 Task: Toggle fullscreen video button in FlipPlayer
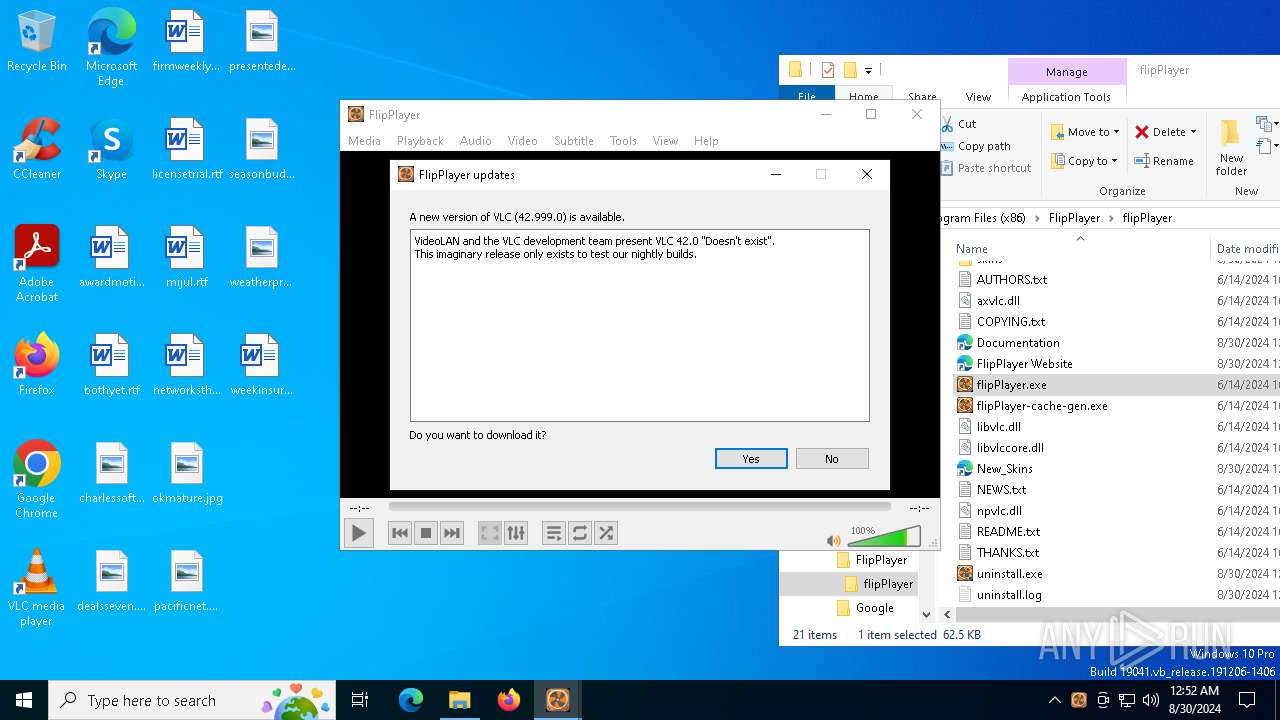(x=489, y=533)
